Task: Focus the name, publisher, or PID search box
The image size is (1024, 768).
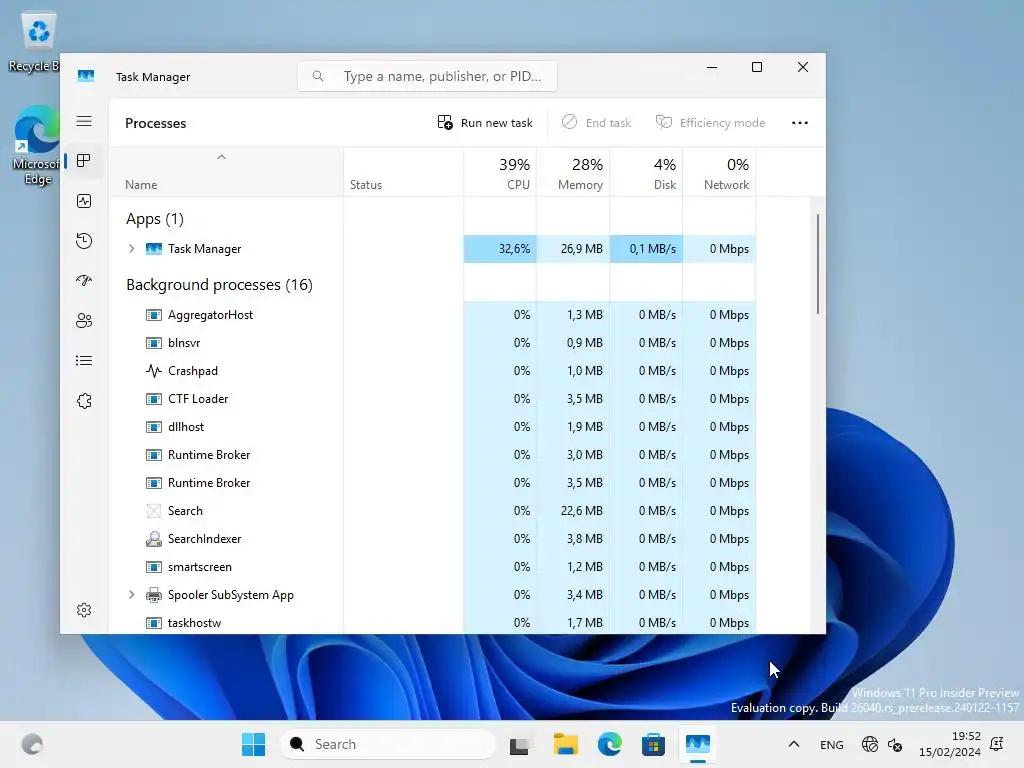Action: (427, 76)
